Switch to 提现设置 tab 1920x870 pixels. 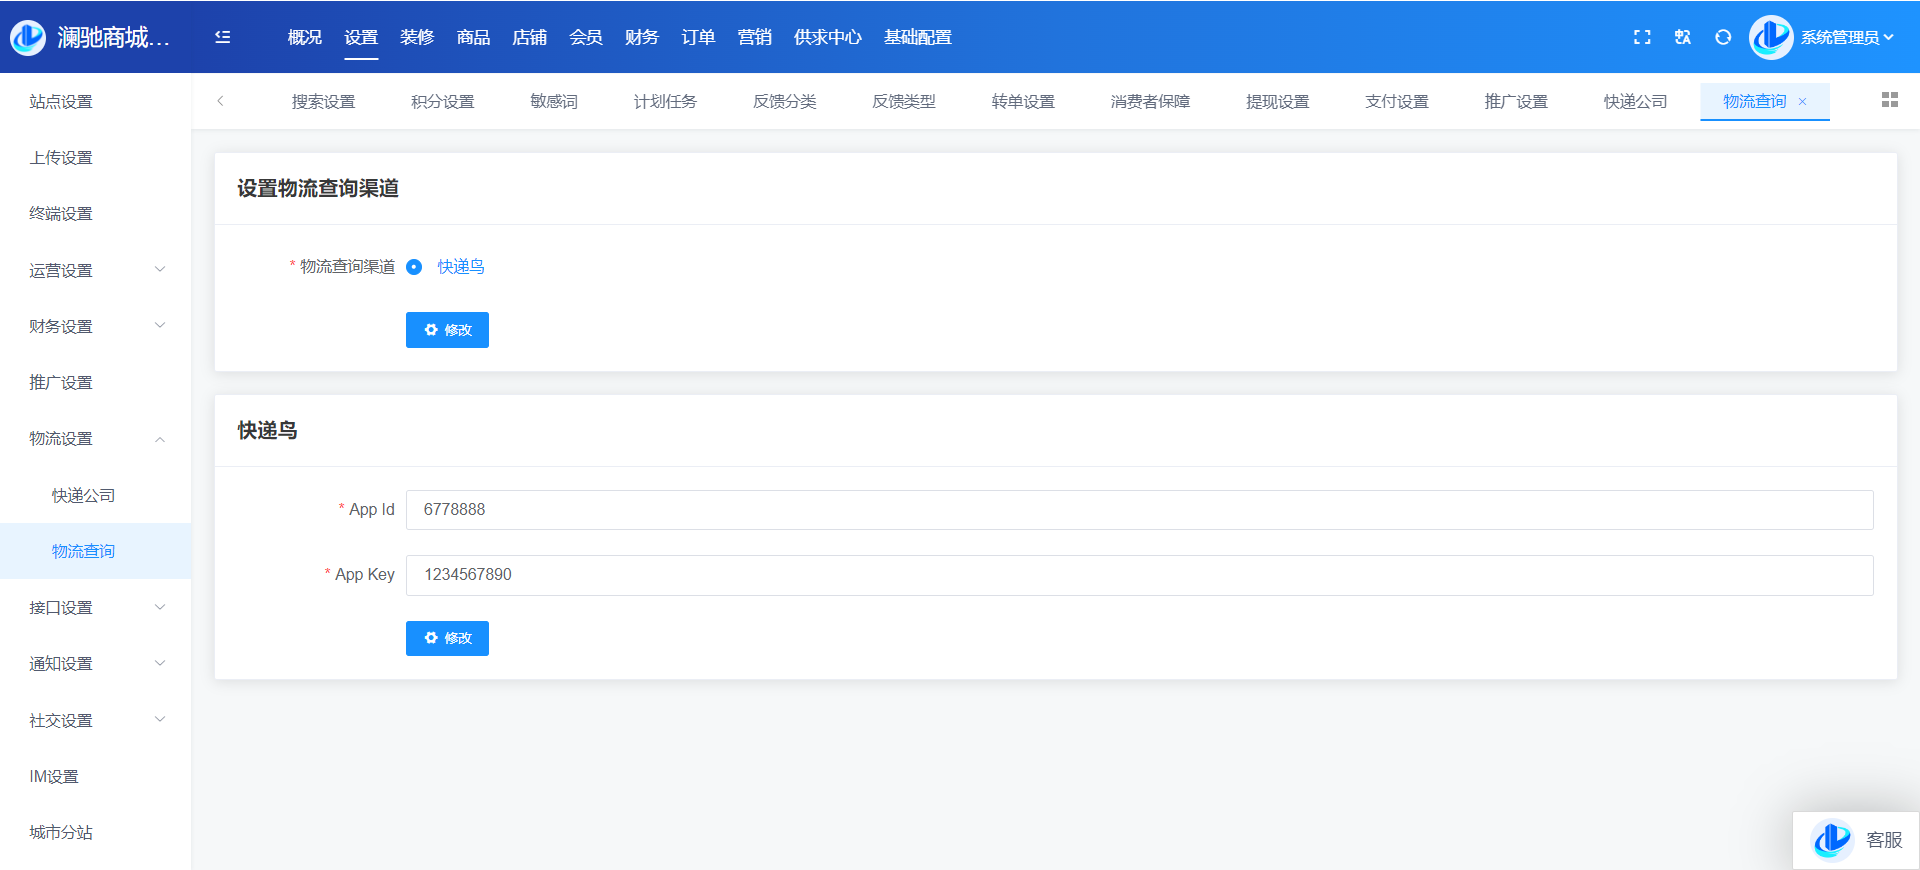pyautogui.click(x=1277, y=102)
